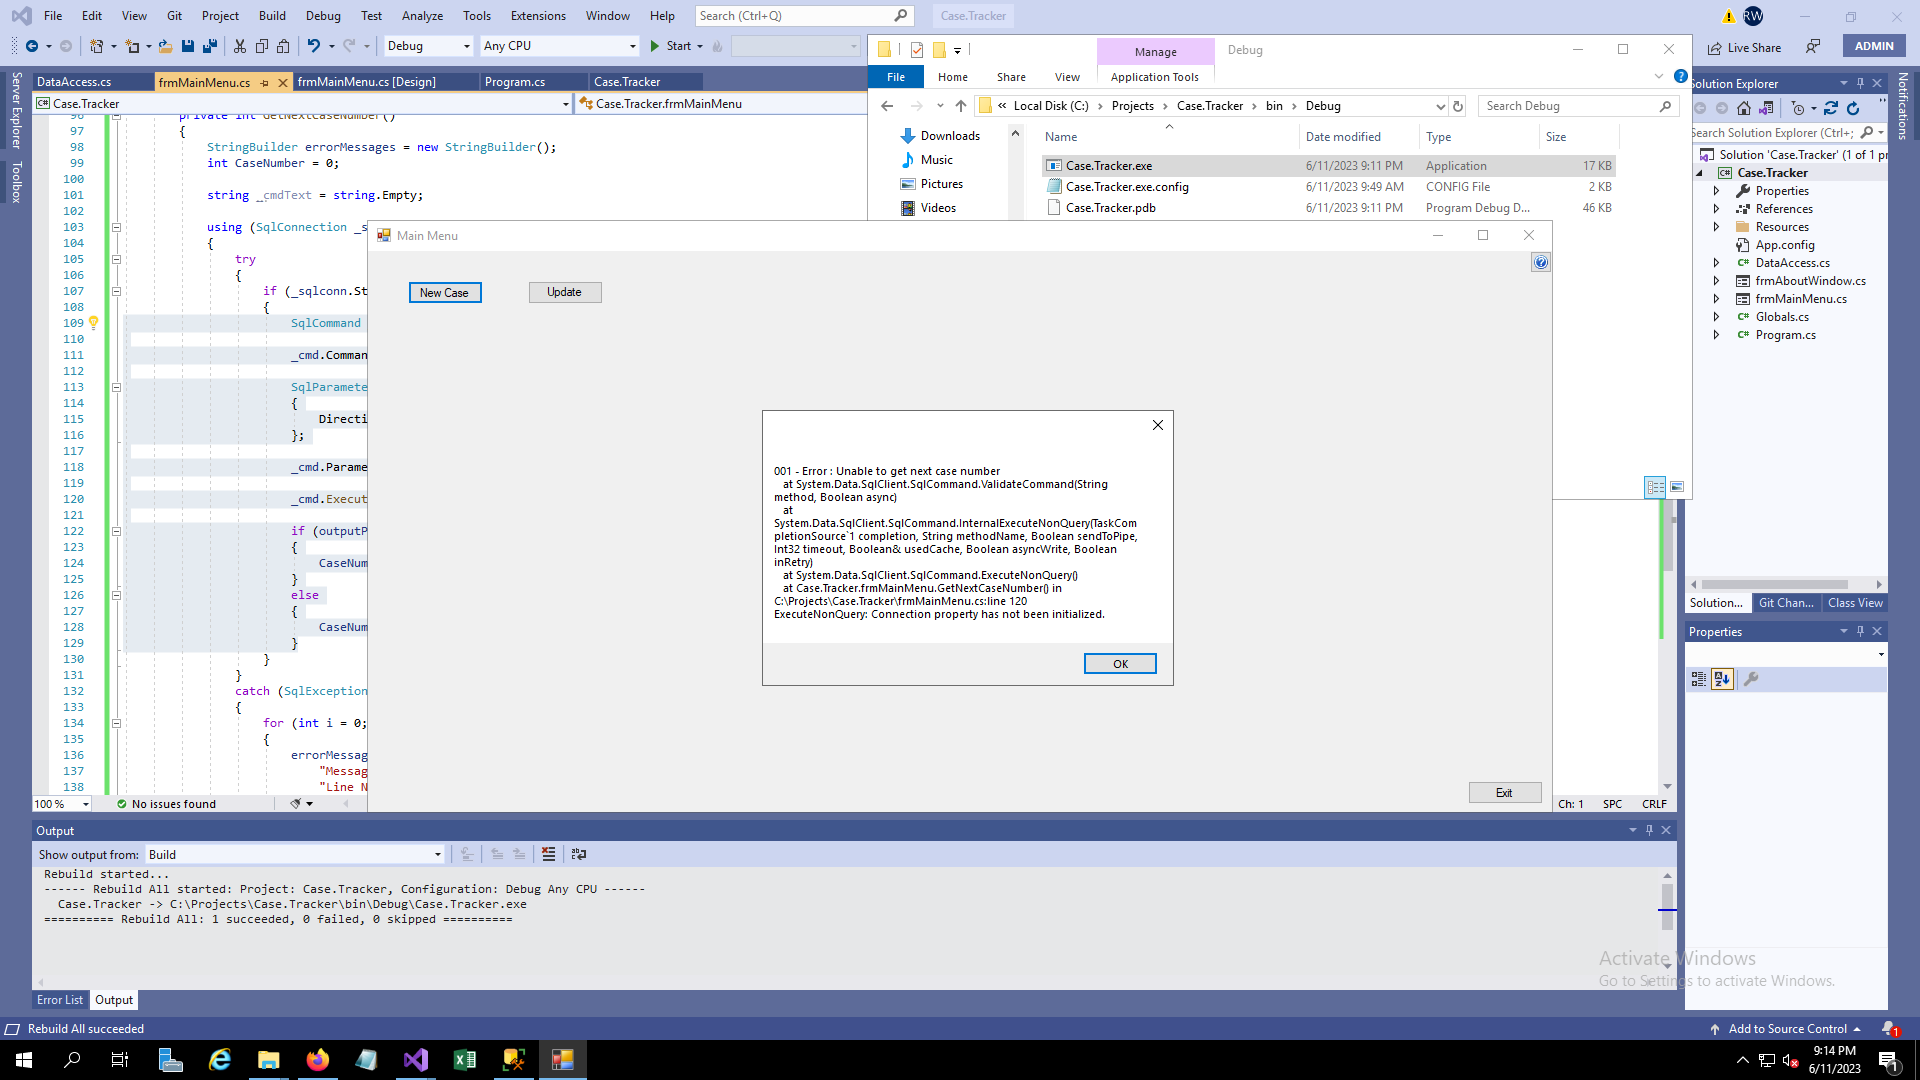
Task: Select the alphabetical sort icon in Properties panel
Action: click(1721, 679)
